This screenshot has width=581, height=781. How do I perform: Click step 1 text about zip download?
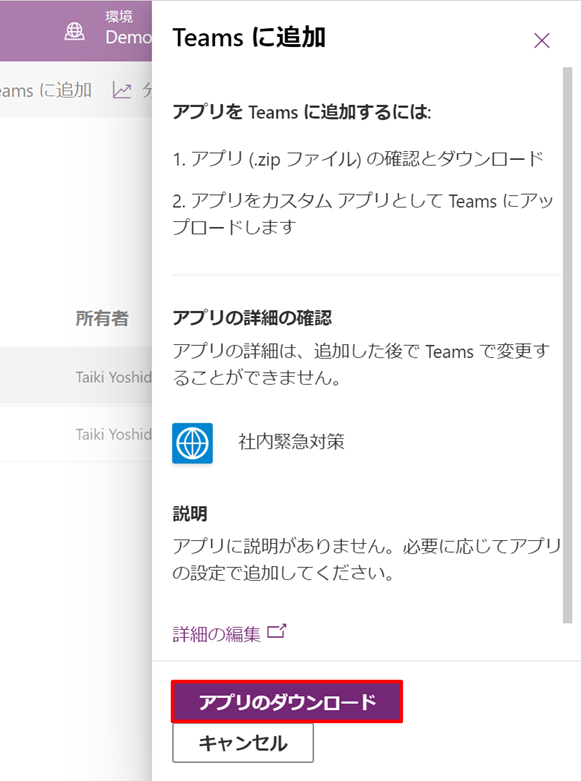click(358, 159)
